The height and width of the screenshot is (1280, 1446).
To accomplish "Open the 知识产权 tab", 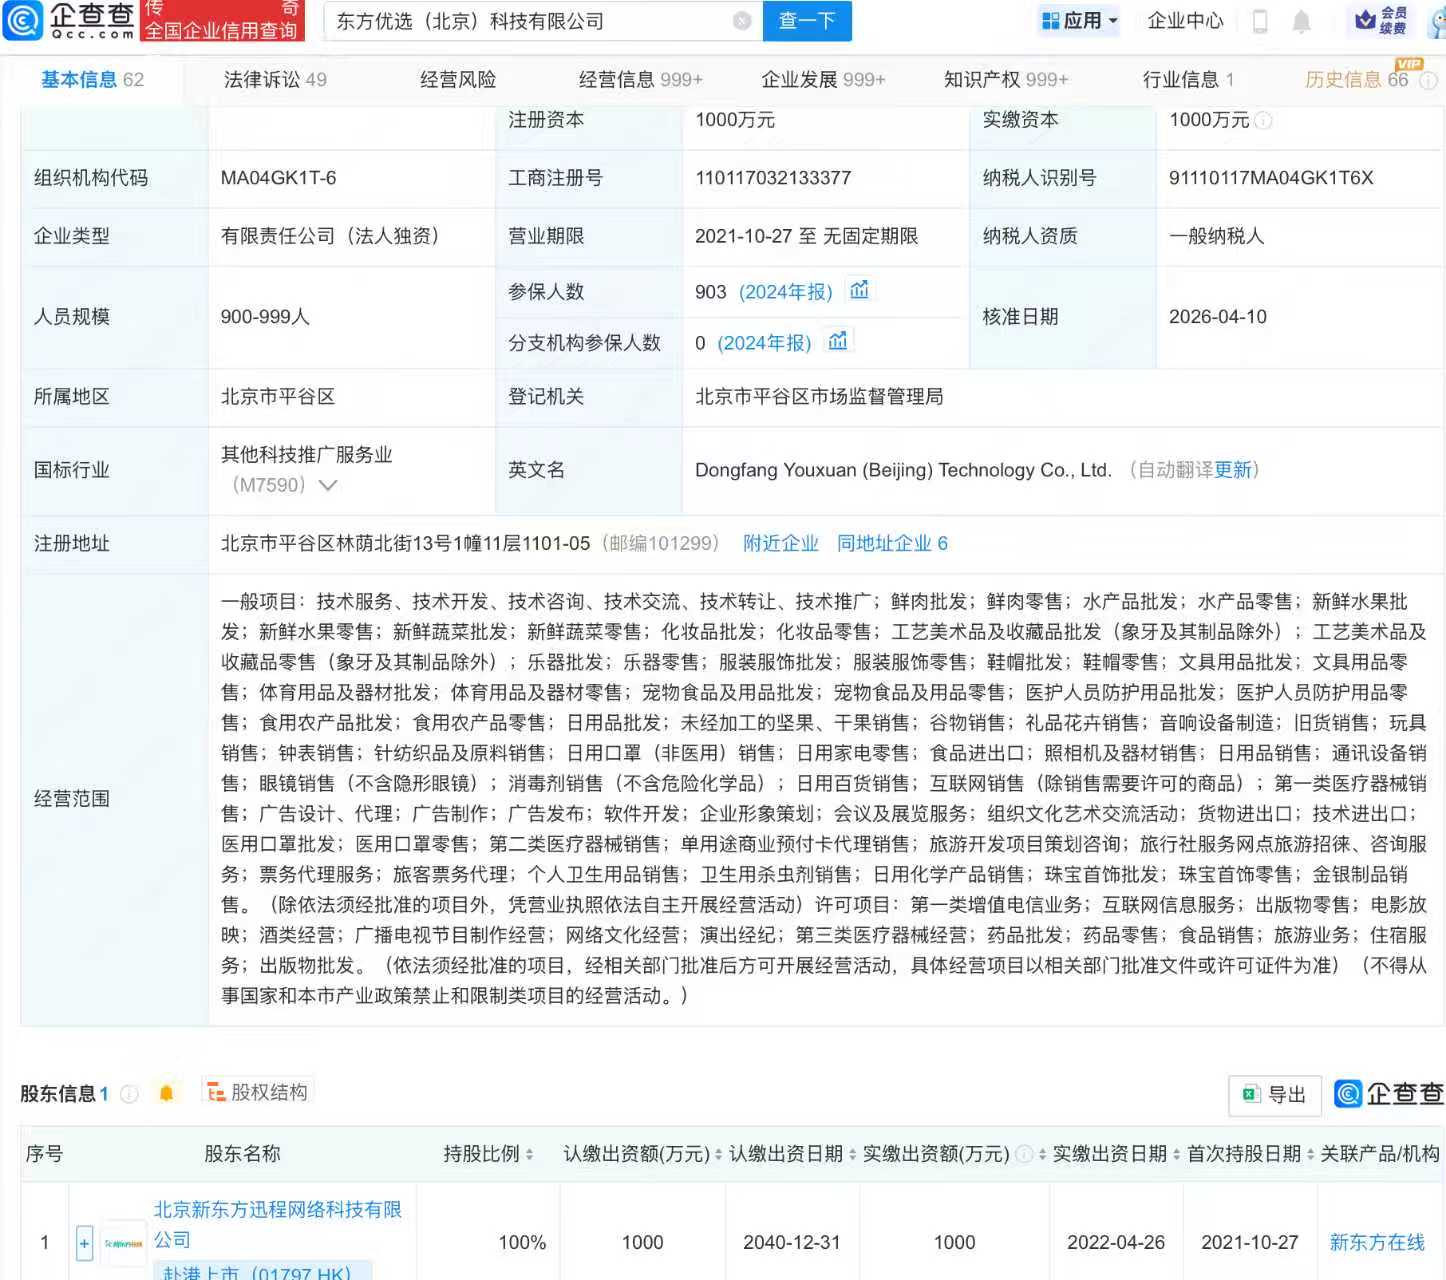I will coord(1005,80).
